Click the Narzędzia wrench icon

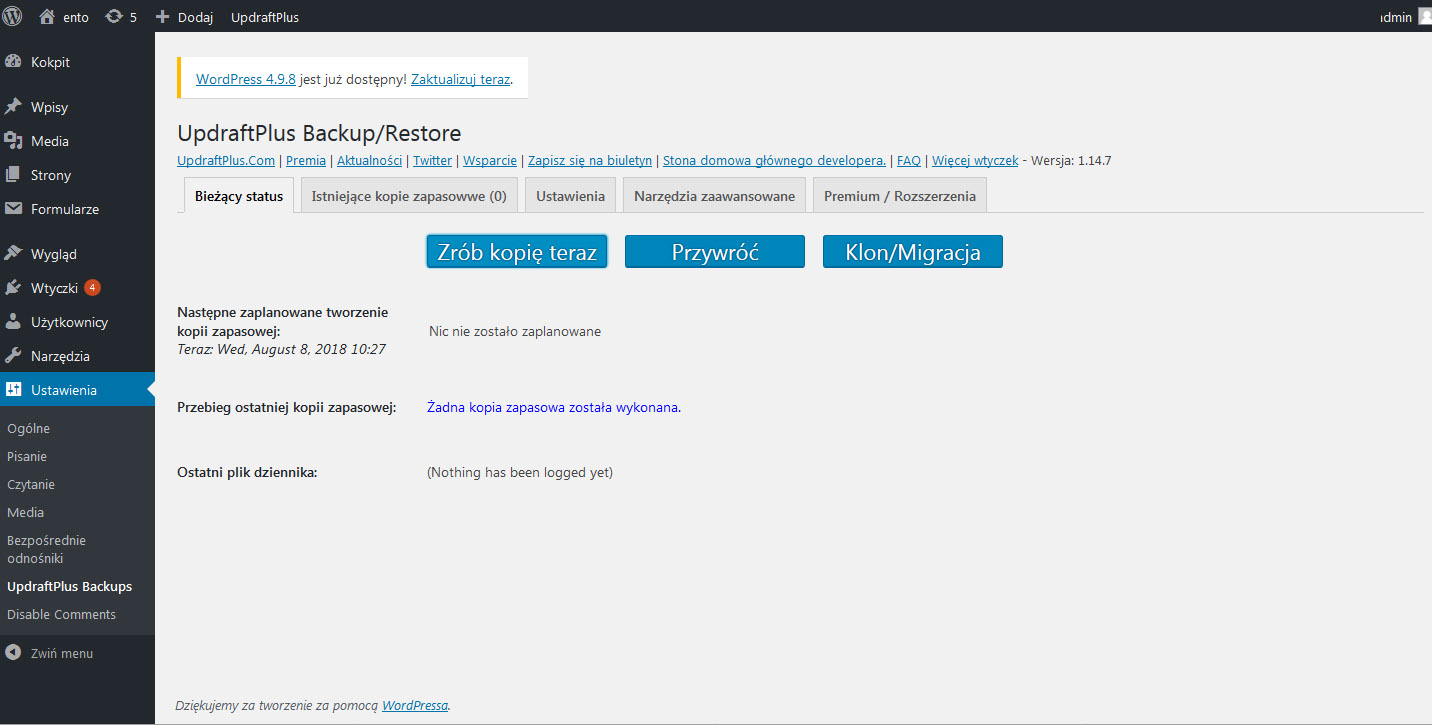(13, 356)
